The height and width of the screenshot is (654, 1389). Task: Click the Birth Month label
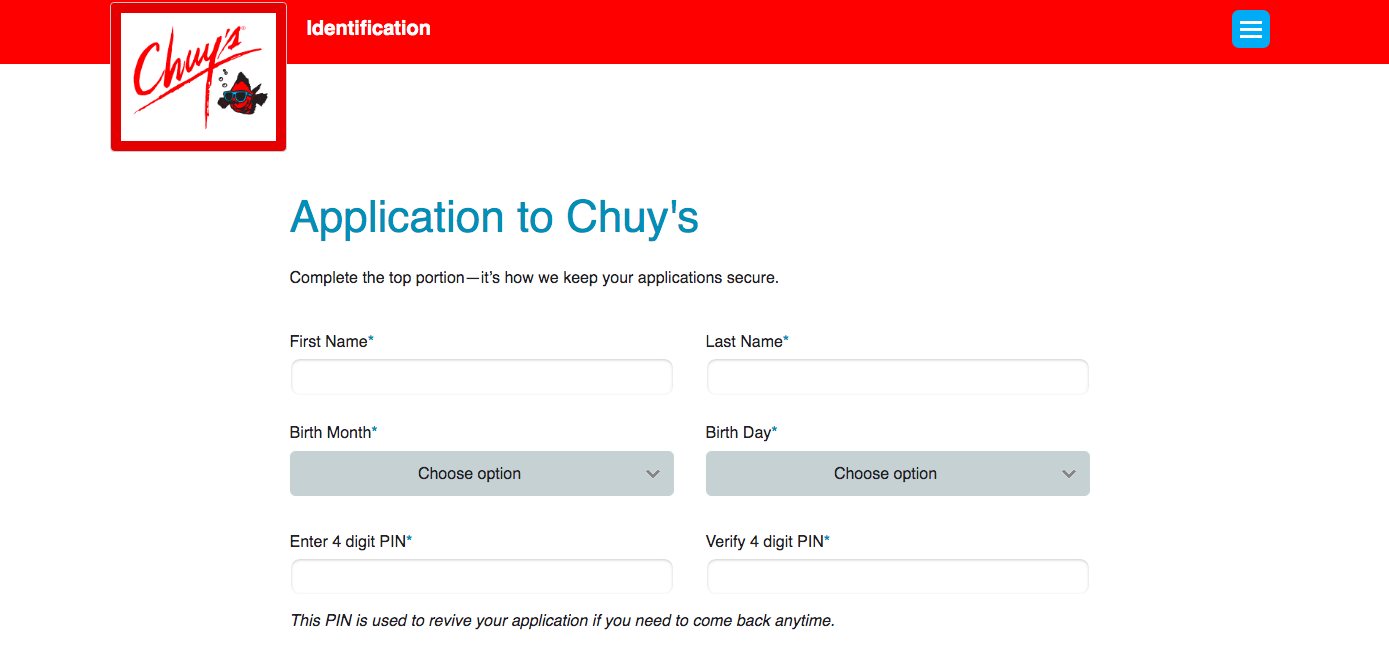(x=330, y=433)
